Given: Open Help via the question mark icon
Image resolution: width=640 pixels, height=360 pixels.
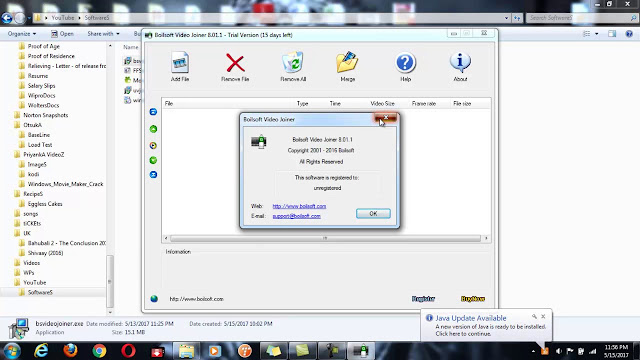Looking at the screenshot, I should 405,63.
